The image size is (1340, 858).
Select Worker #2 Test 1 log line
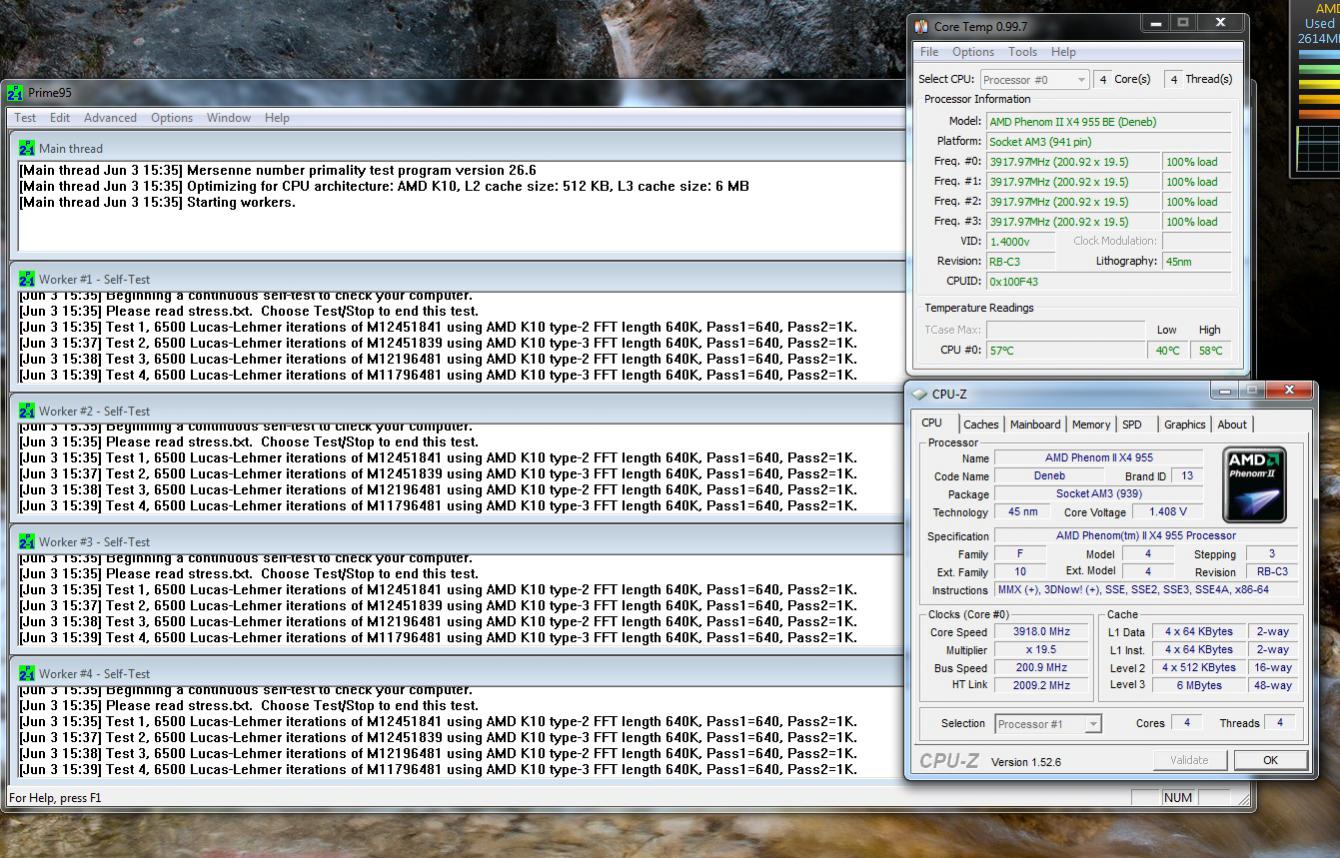438,458
